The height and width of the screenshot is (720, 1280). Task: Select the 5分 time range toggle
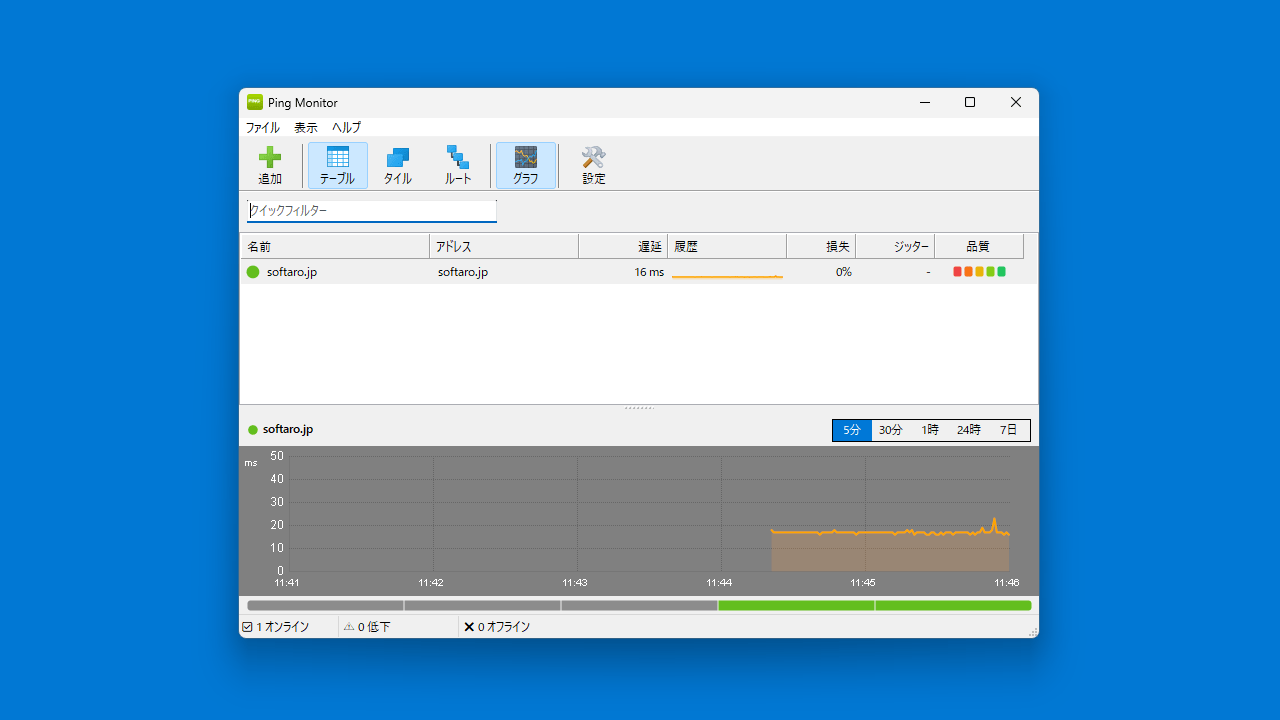(851, 429)
